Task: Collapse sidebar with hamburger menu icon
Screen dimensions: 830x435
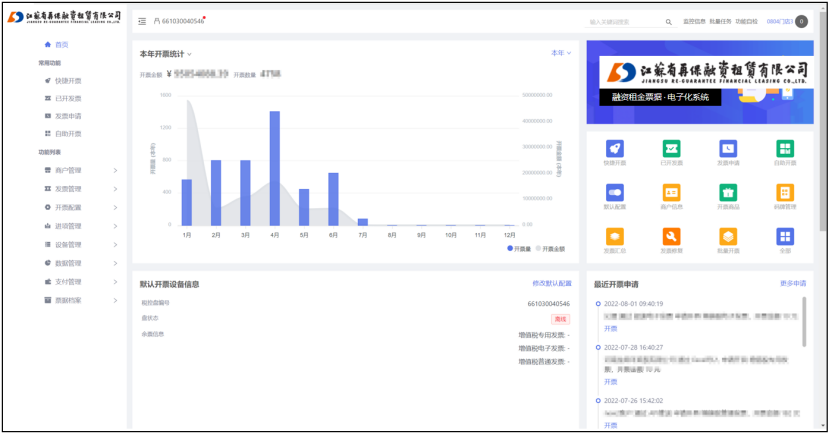Action: (x=142, y=22)
